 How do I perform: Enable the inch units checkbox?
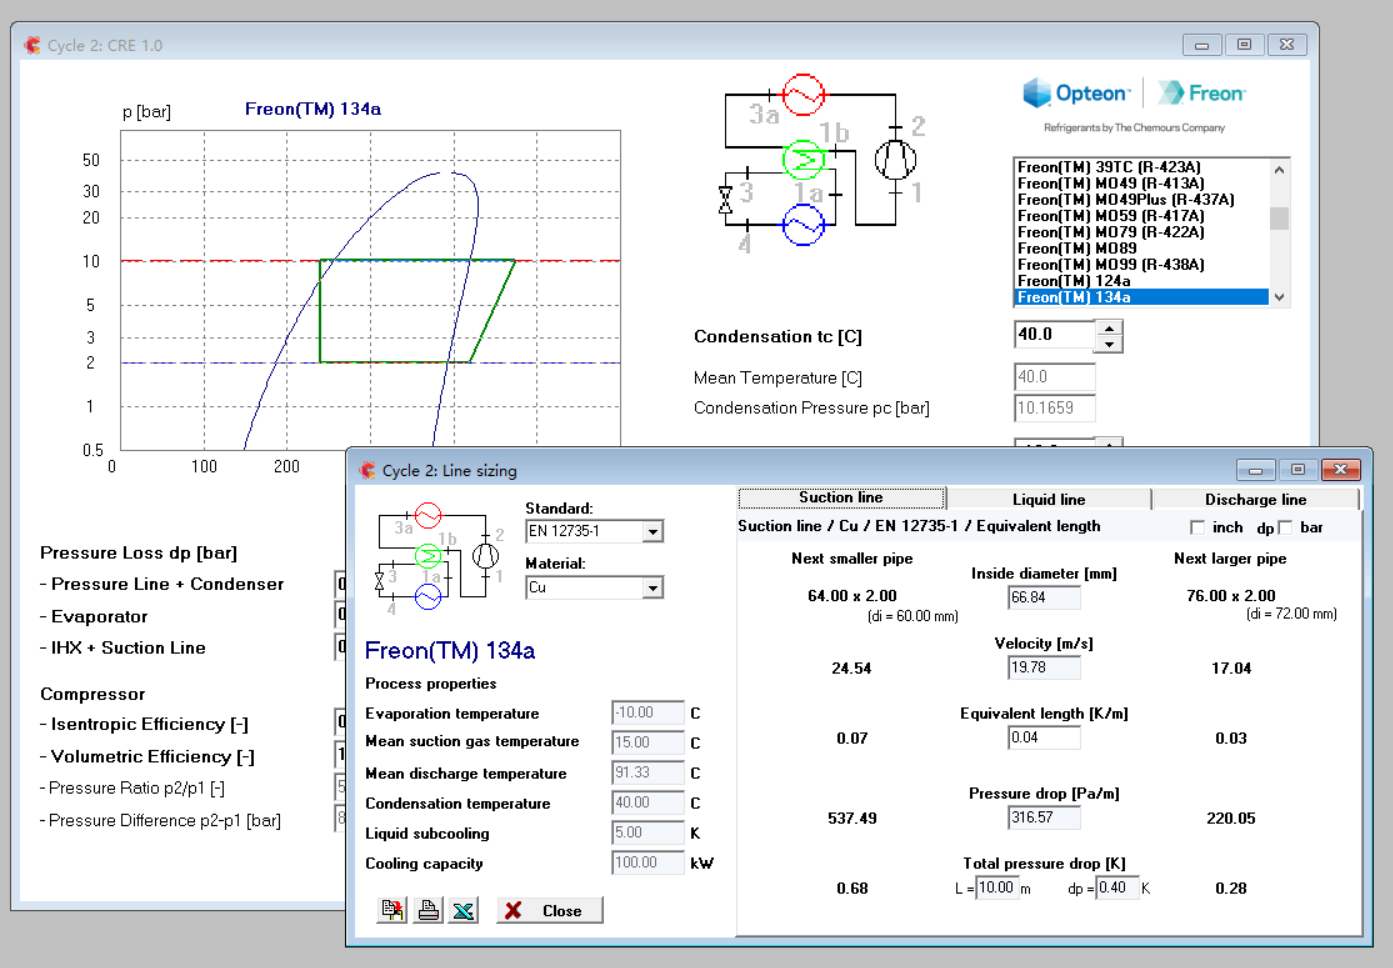click(x=1197, y=527)
